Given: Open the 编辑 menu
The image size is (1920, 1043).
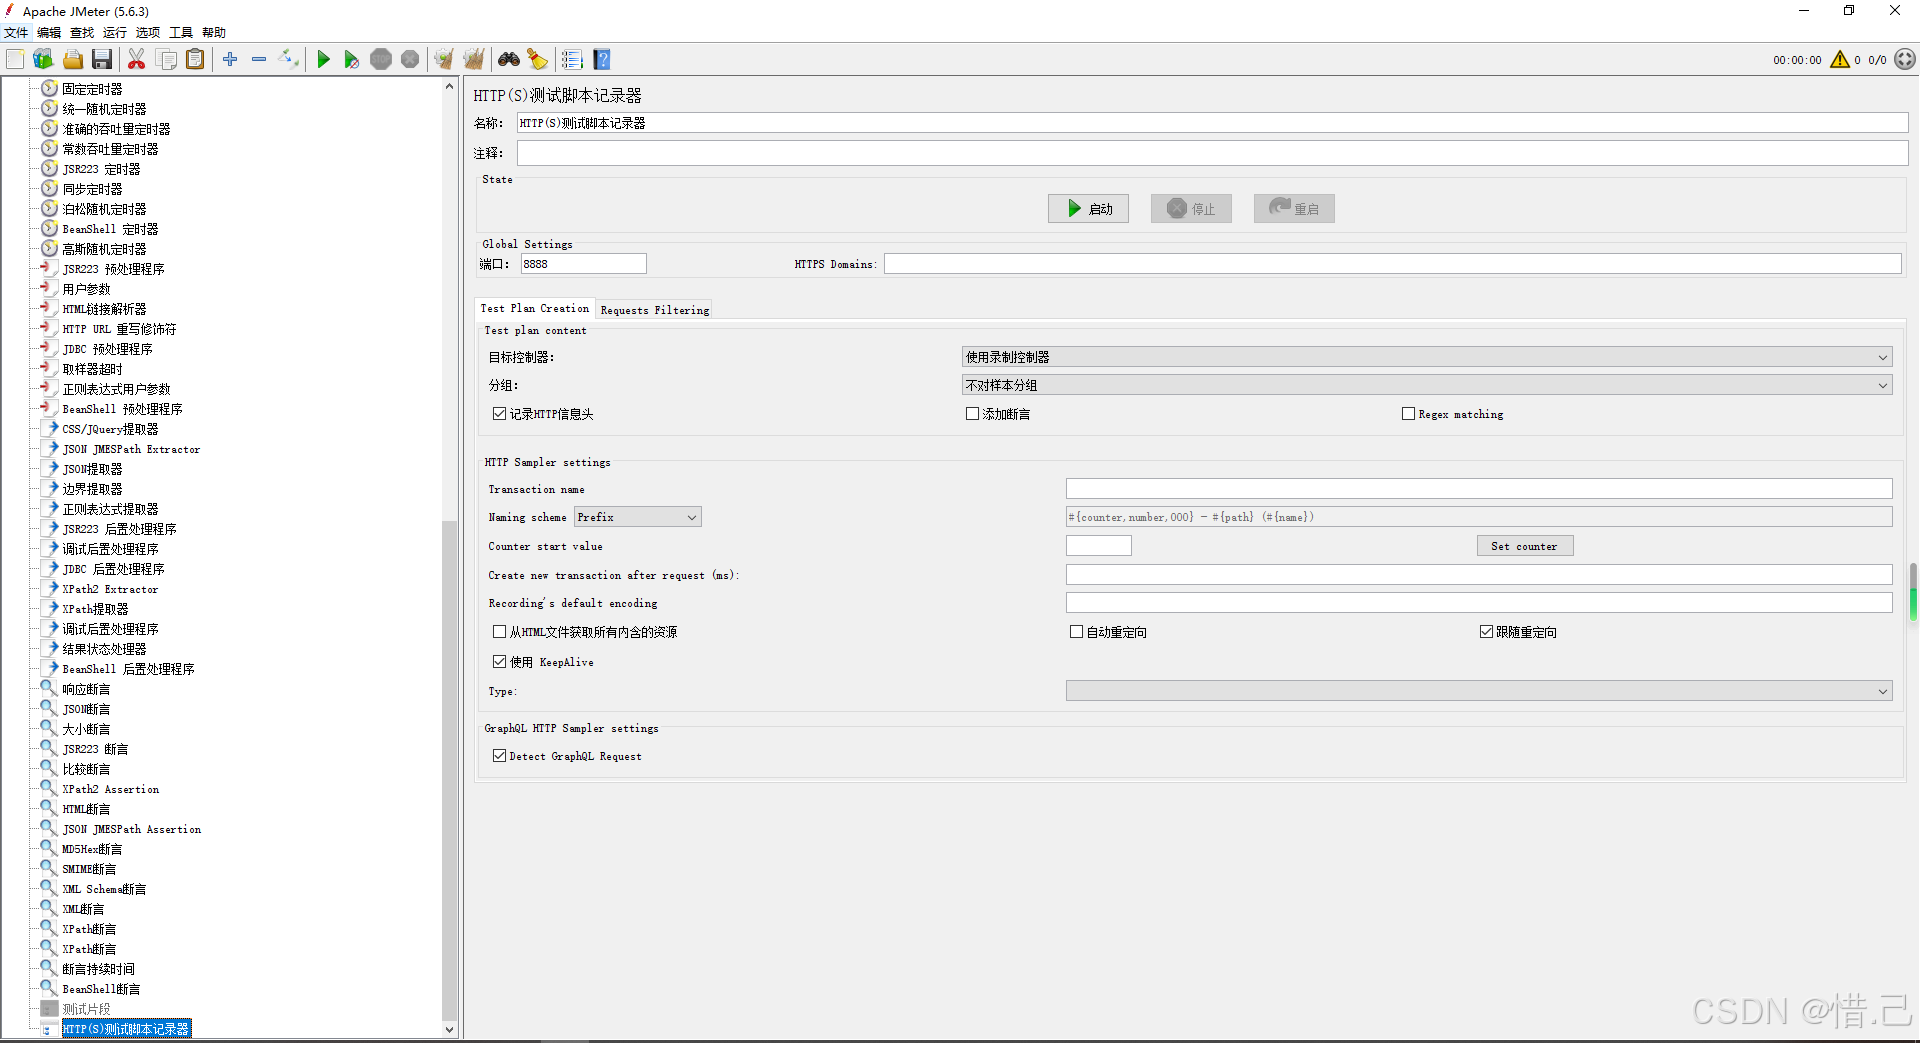Looking at the screenshot, I should (x=49, y=32).
